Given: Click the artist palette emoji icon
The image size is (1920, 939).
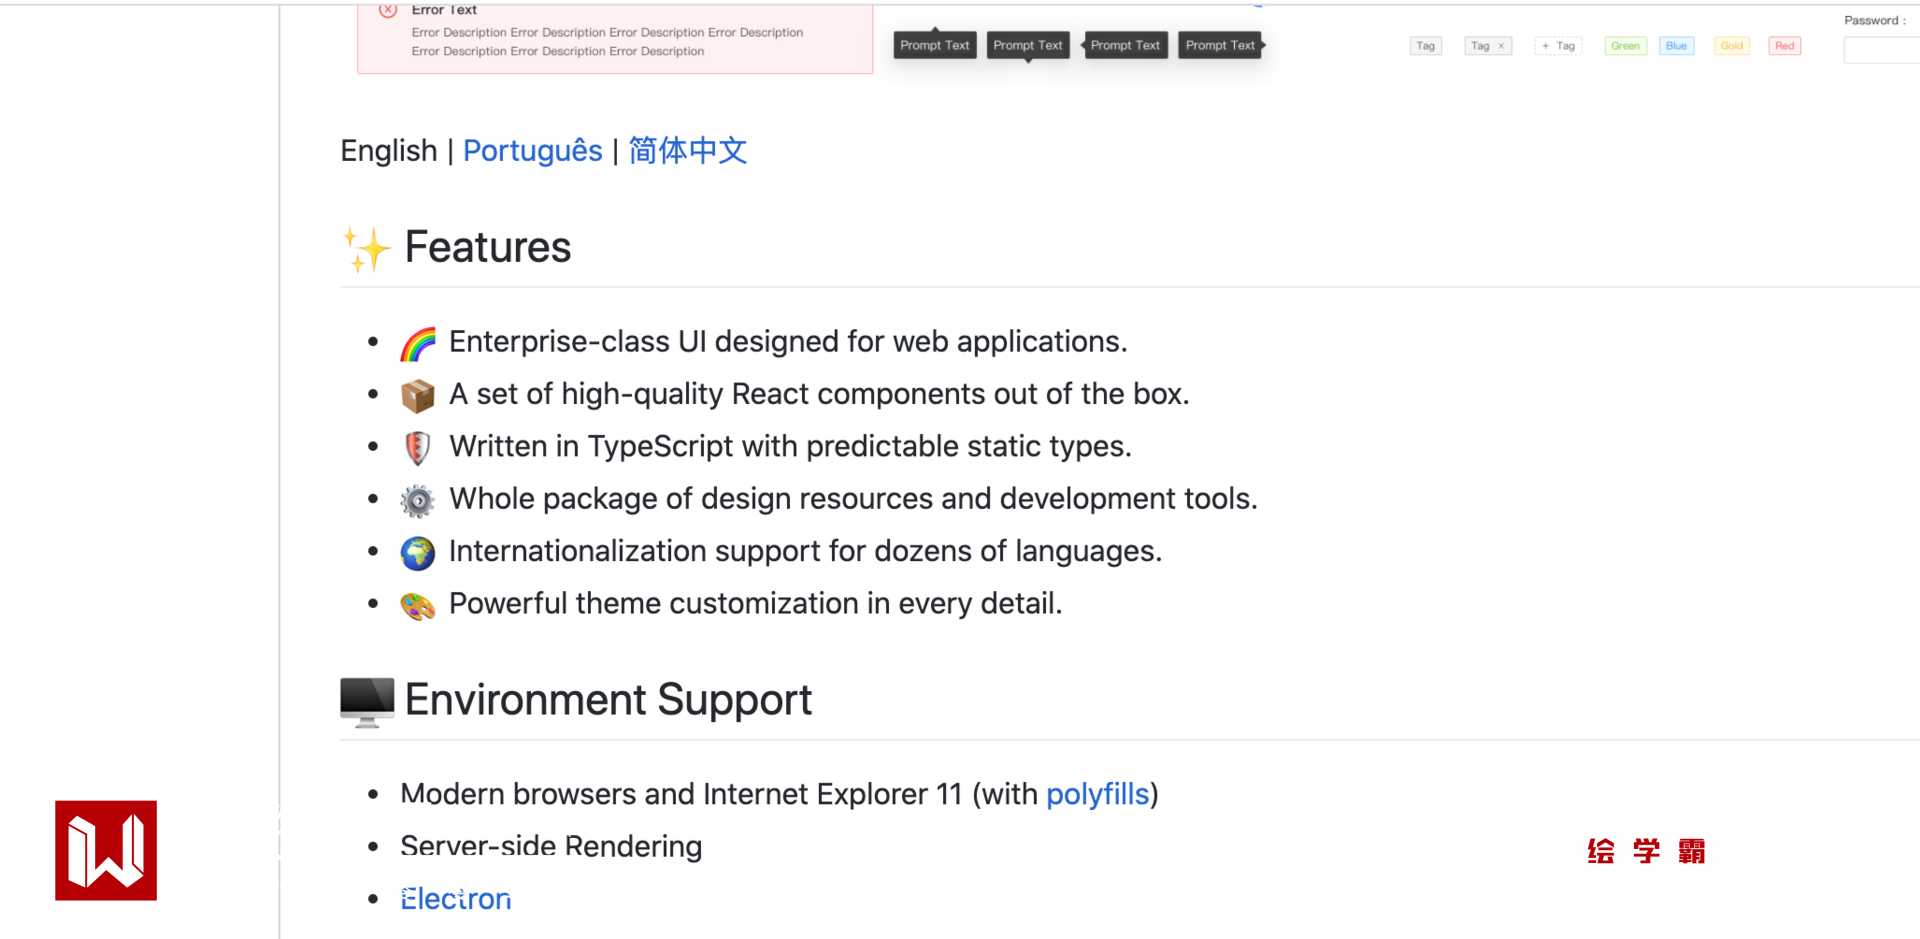Looking at the screenshot, I should 418,605.
